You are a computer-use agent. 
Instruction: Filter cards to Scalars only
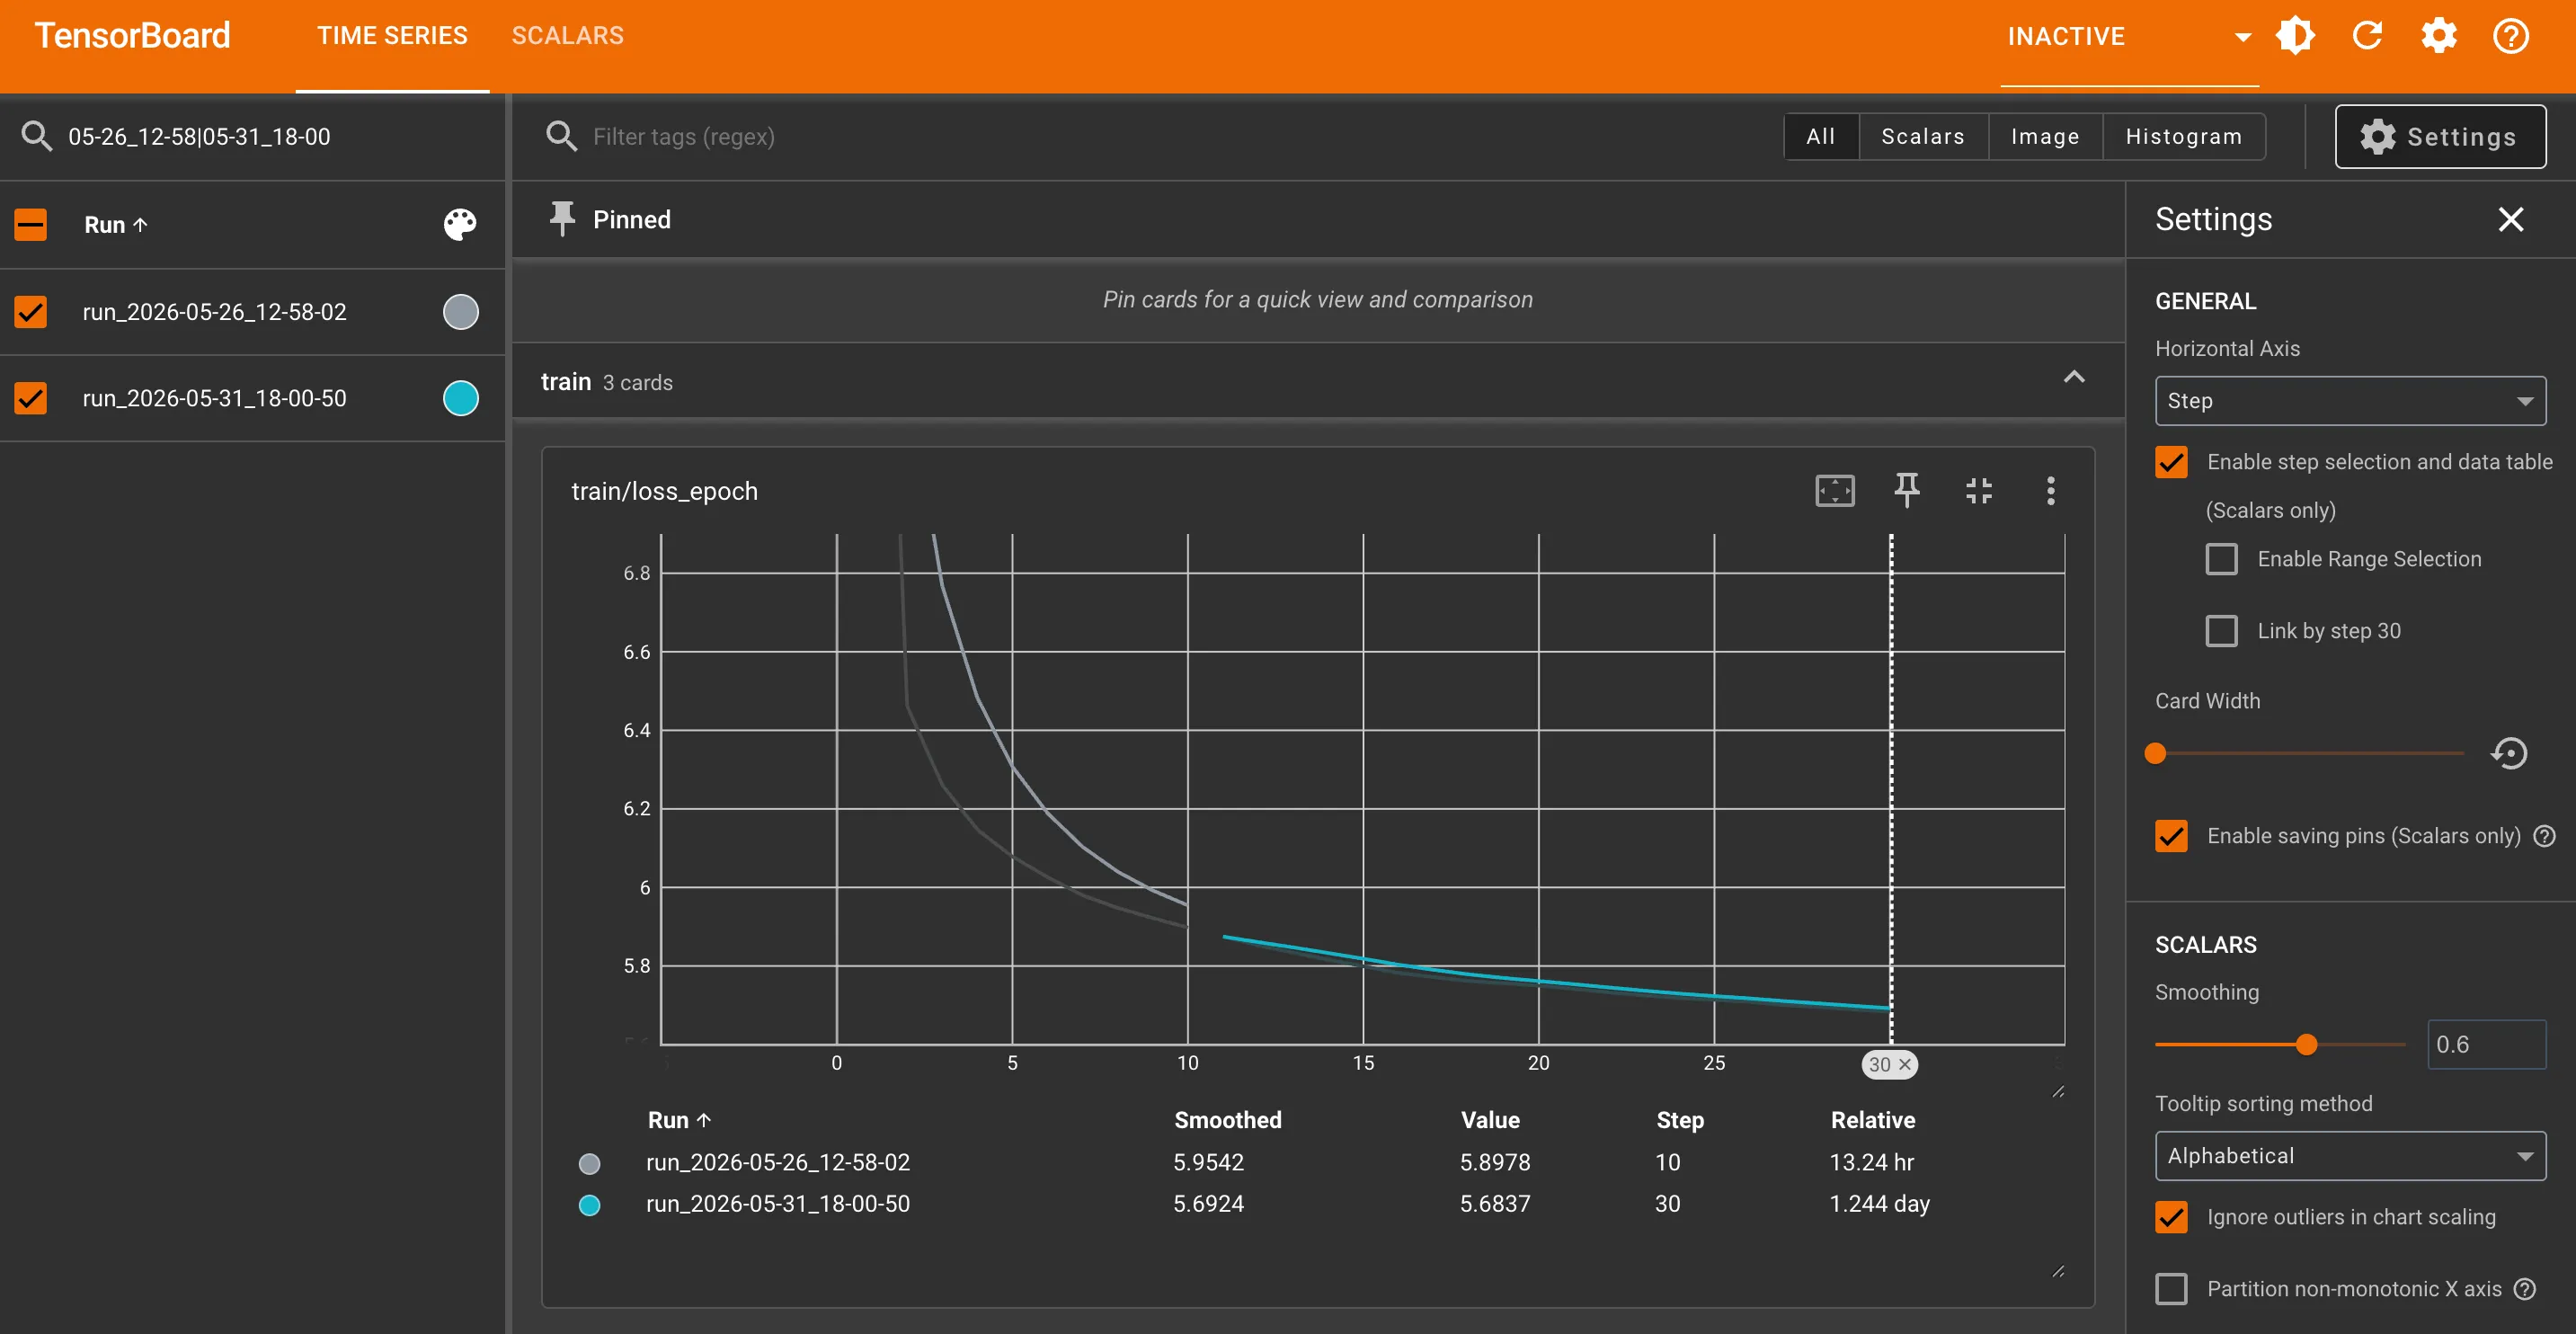1922,136
